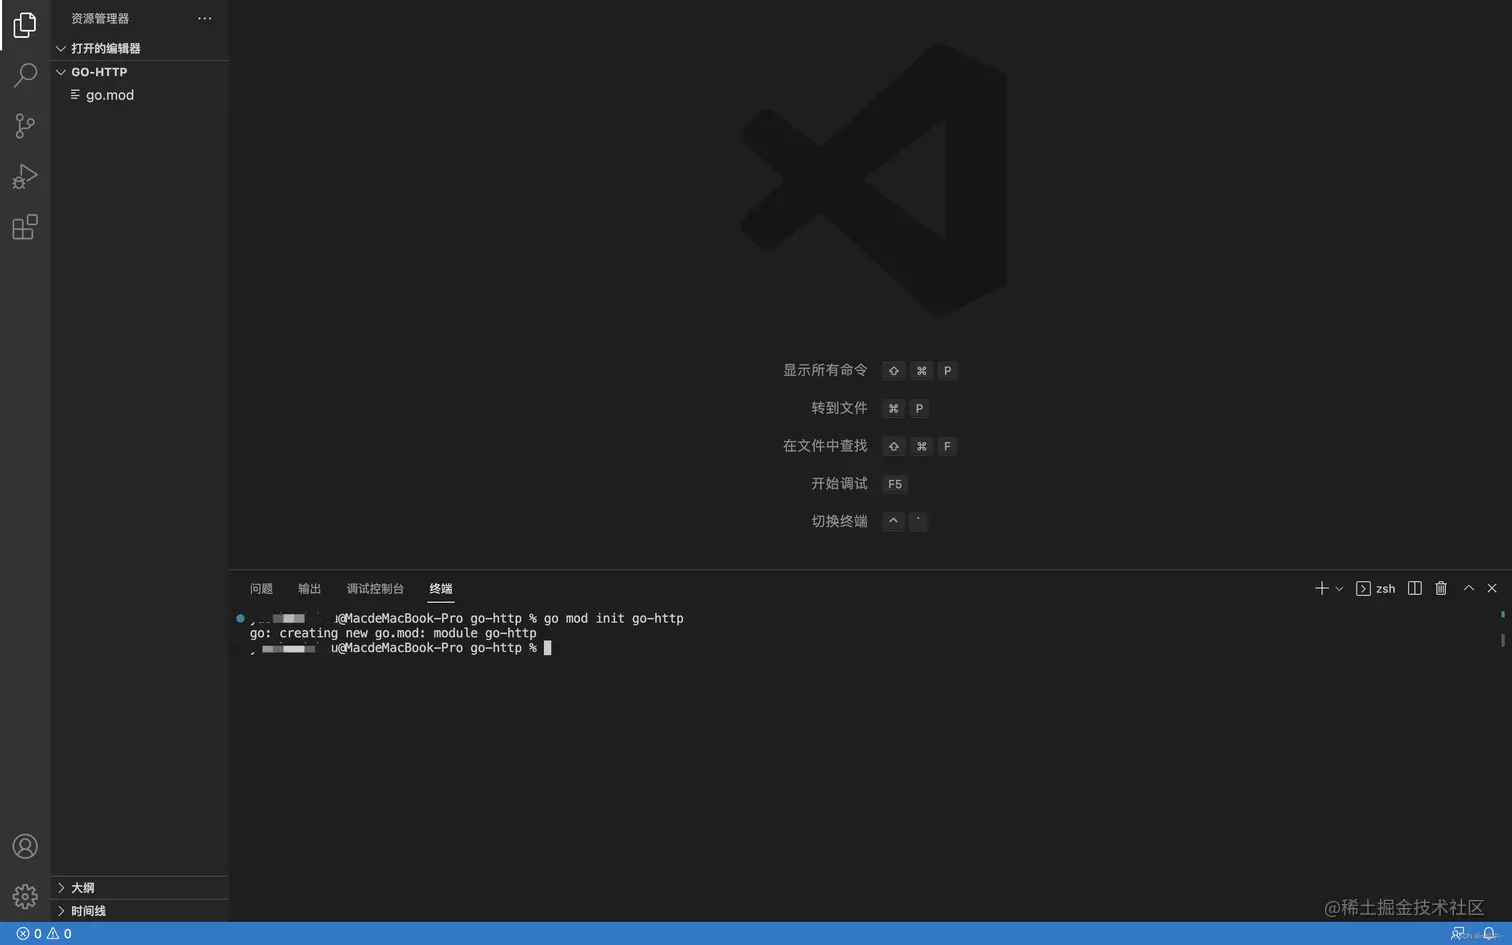The height and width of the screenshot is (945, 1512).
Task: Close the terminal panel
Action: 1492,589
